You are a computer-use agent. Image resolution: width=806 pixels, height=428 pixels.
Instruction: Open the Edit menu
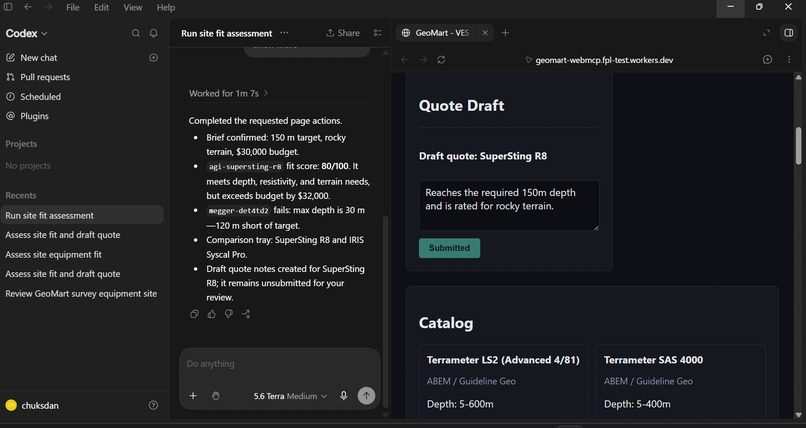point(101,7)
